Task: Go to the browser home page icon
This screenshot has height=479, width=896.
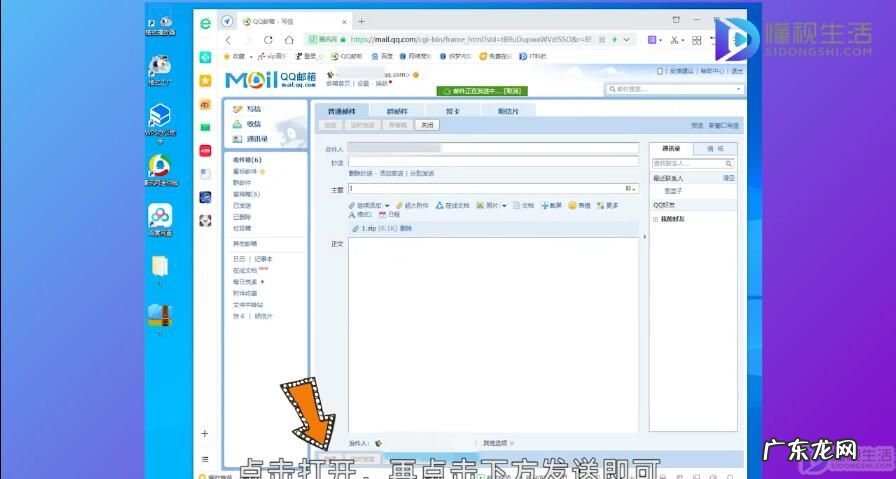Action: 289,40
